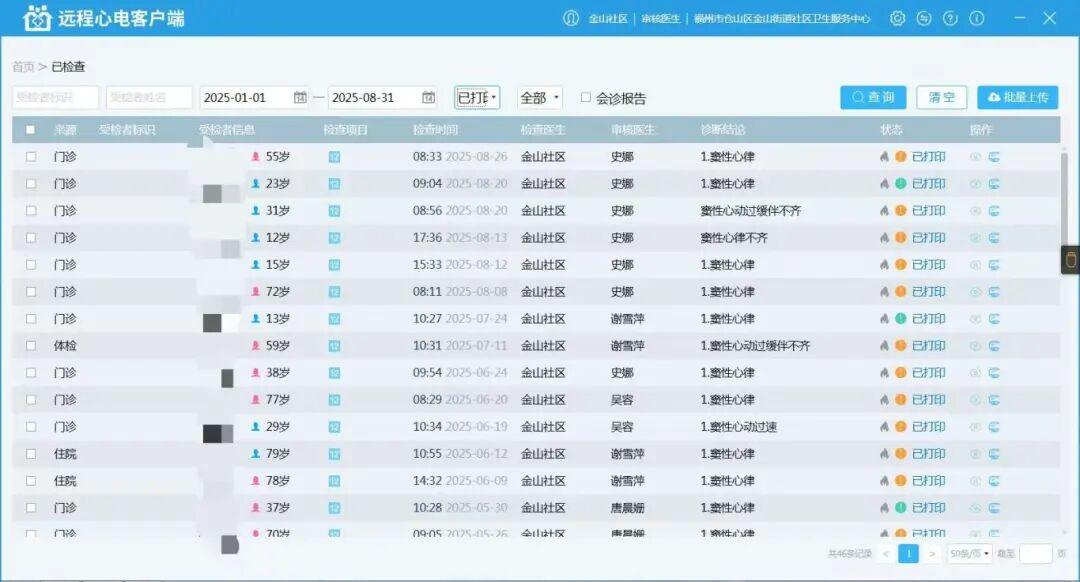The width and height of the screenshot is (1080, 582).
Task: Open the info (i) icon in title bar
Action: click(x=975, y=18)
